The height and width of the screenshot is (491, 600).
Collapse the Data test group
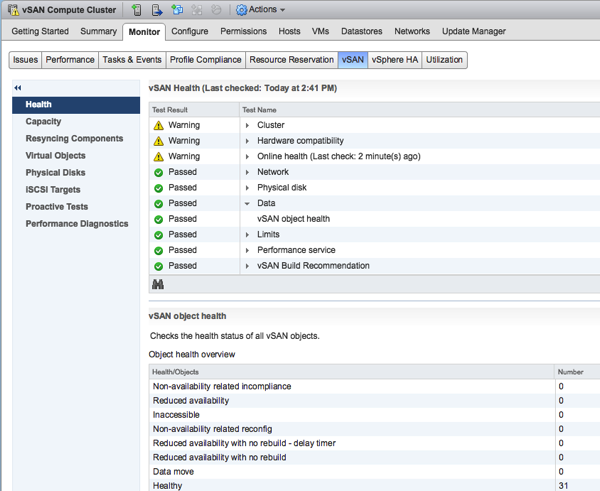pyautogui.click(x=247, y=204)
